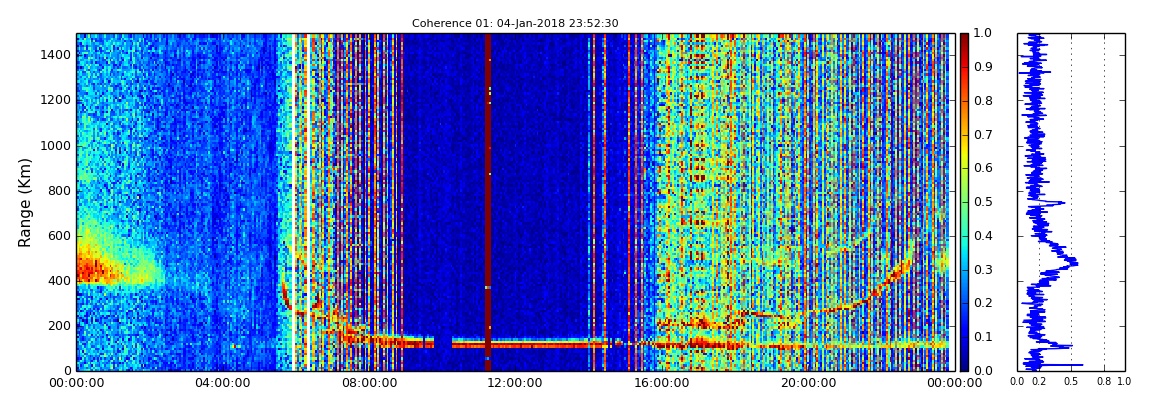Click the 04:00:00 time axis label
Screen dimensions: 1150x407
221,383
